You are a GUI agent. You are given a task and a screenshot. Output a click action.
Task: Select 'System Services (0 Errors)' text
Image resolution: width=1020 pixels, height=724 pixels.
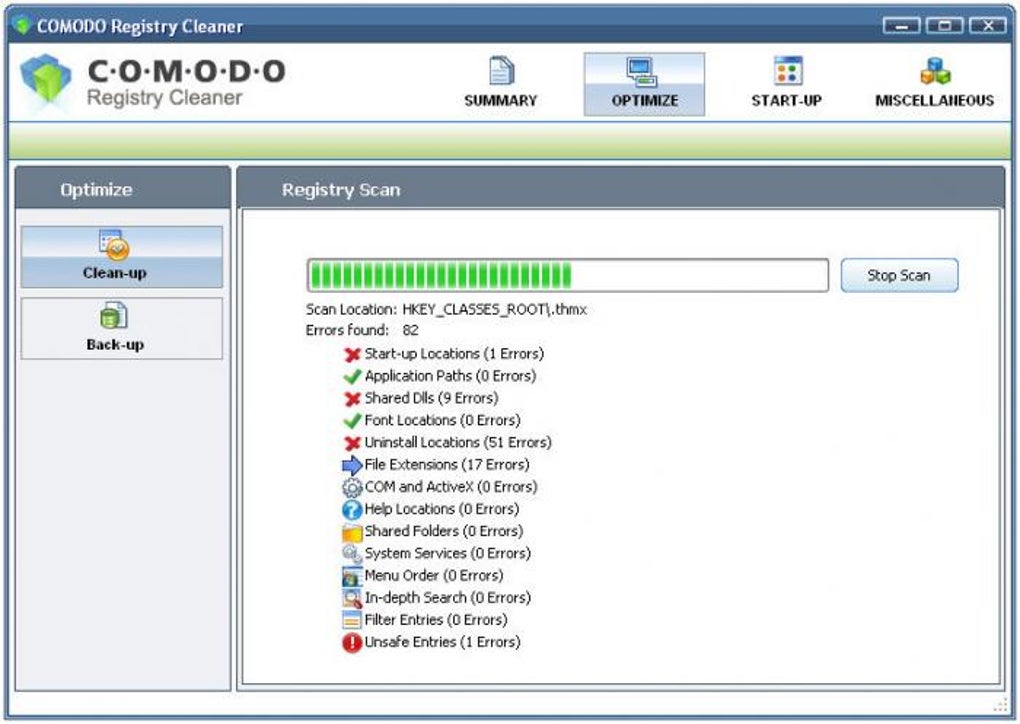[x=448, y=553]
